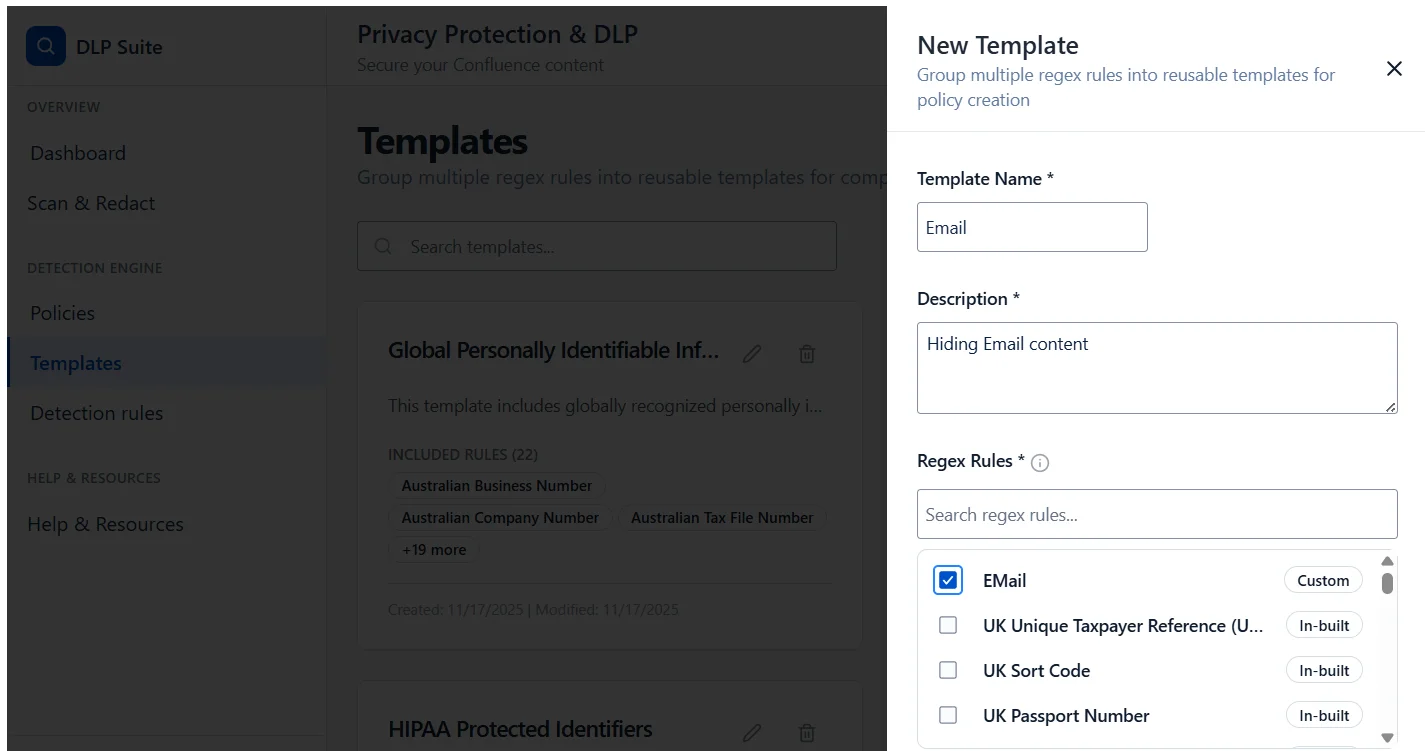Screen dimensions: 1425x751
Task: Open the Regex Rules info tooltip icon
Action: coord(1039,462)
